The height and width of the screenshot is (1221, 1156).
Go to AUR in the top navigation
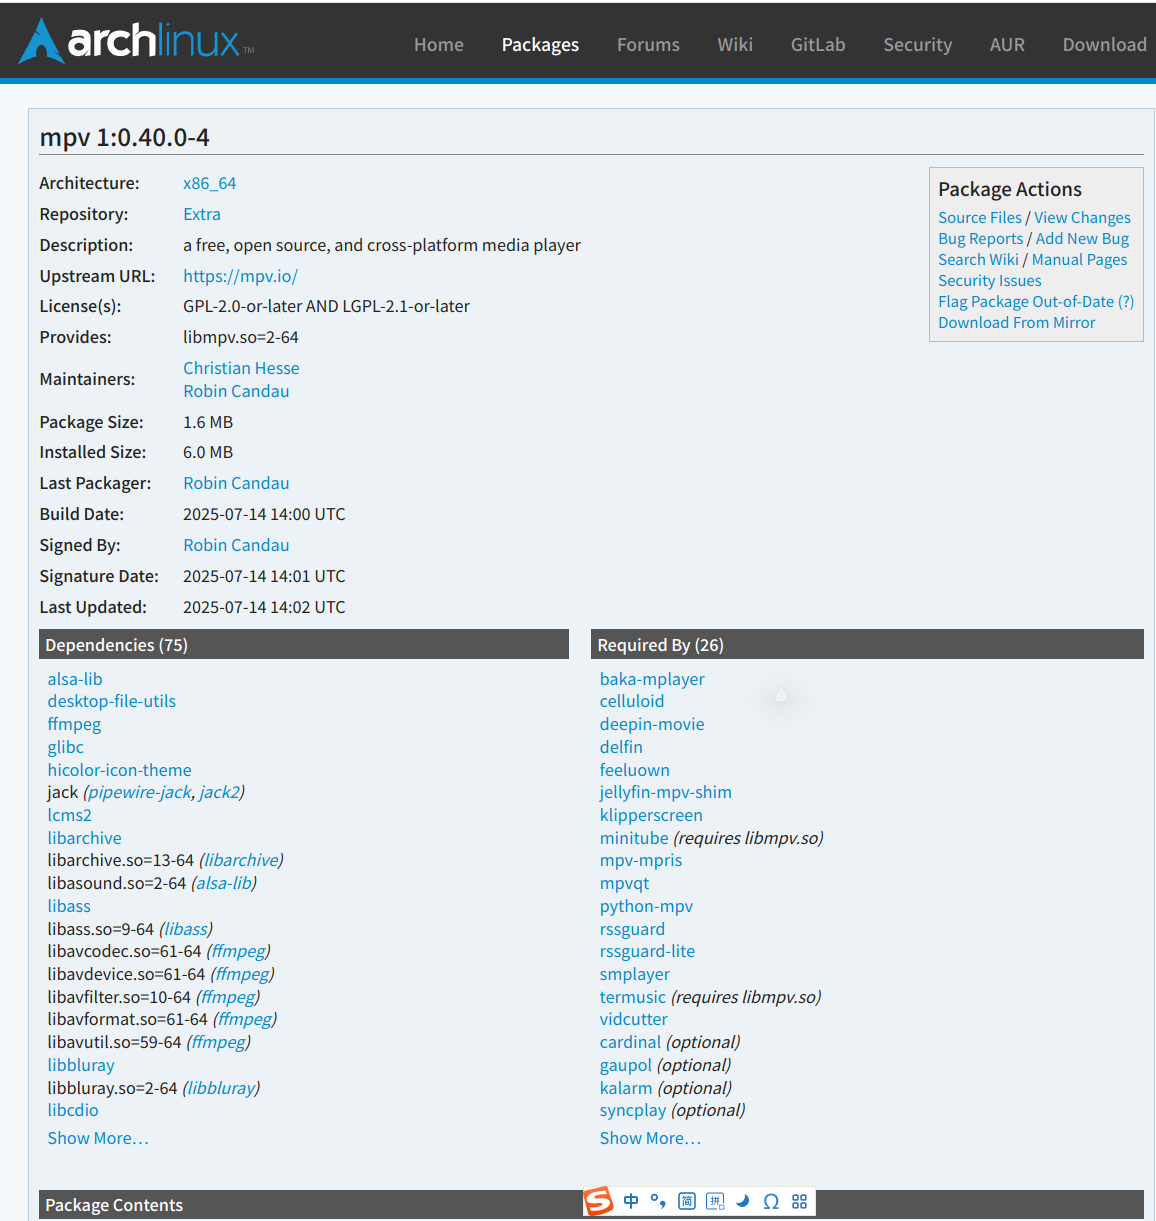1007,45
